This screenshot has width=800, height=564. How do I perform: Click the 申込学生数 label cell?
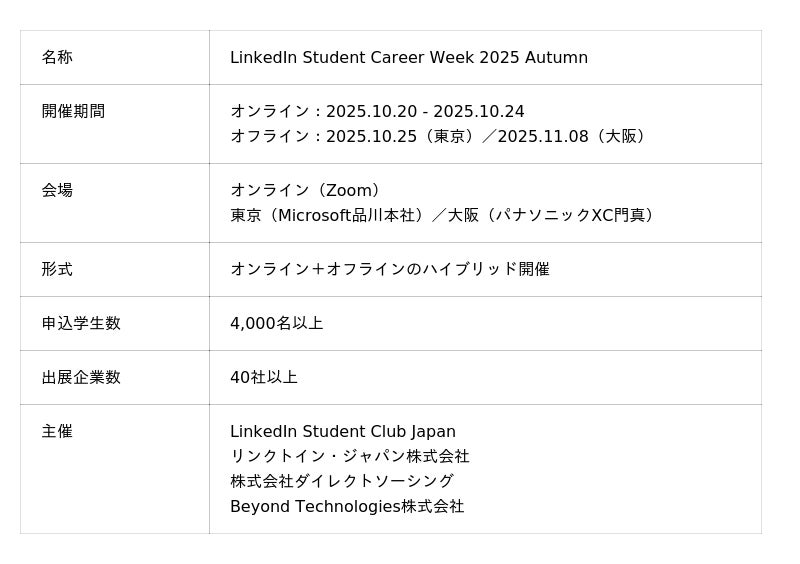(x=81, y=323)
